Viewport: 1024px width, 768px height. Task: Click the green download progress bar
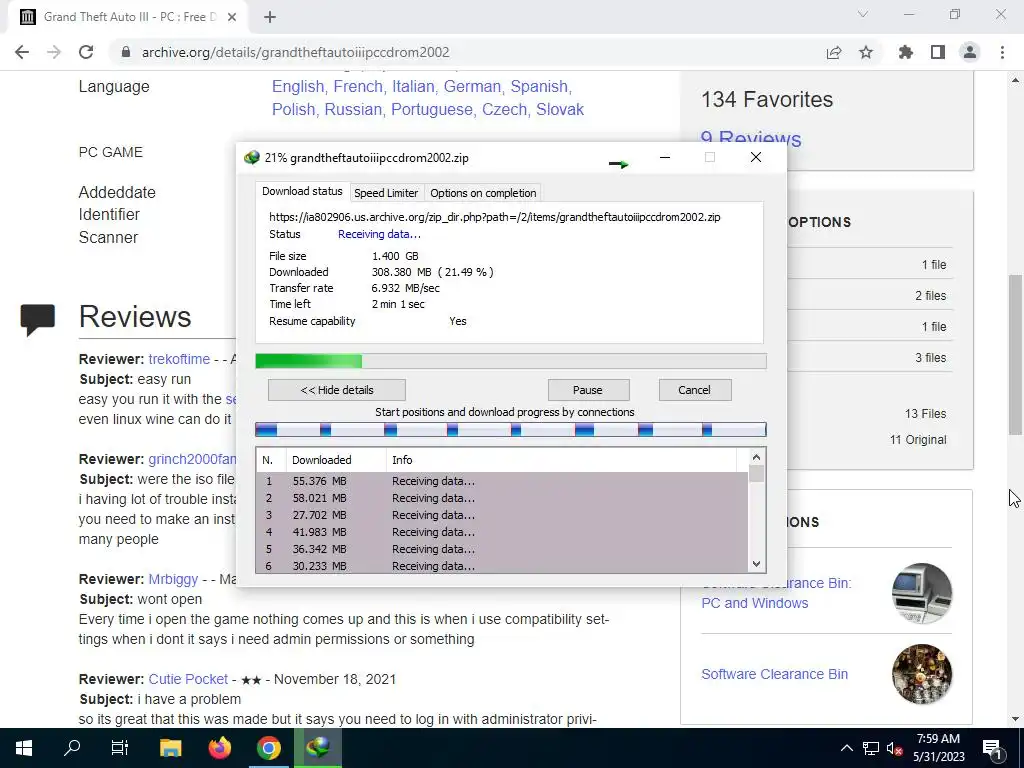tap(511, 361)
